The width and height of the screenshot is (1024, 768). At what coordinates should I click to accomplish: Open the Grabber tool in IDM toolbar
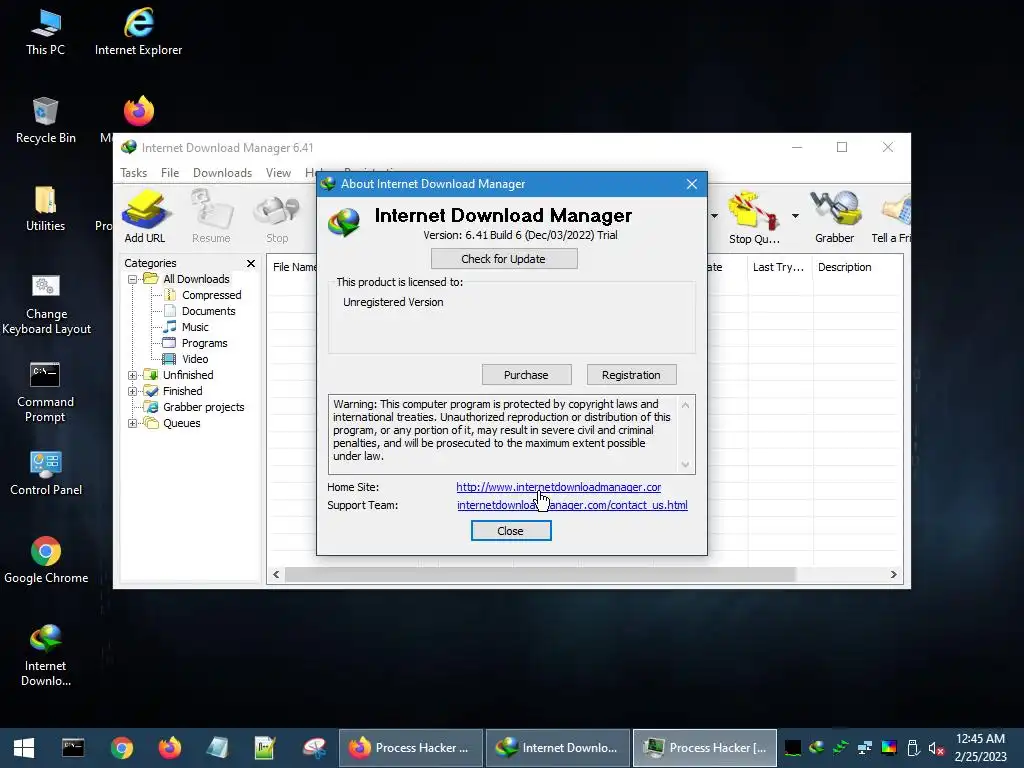coord(835,217)
